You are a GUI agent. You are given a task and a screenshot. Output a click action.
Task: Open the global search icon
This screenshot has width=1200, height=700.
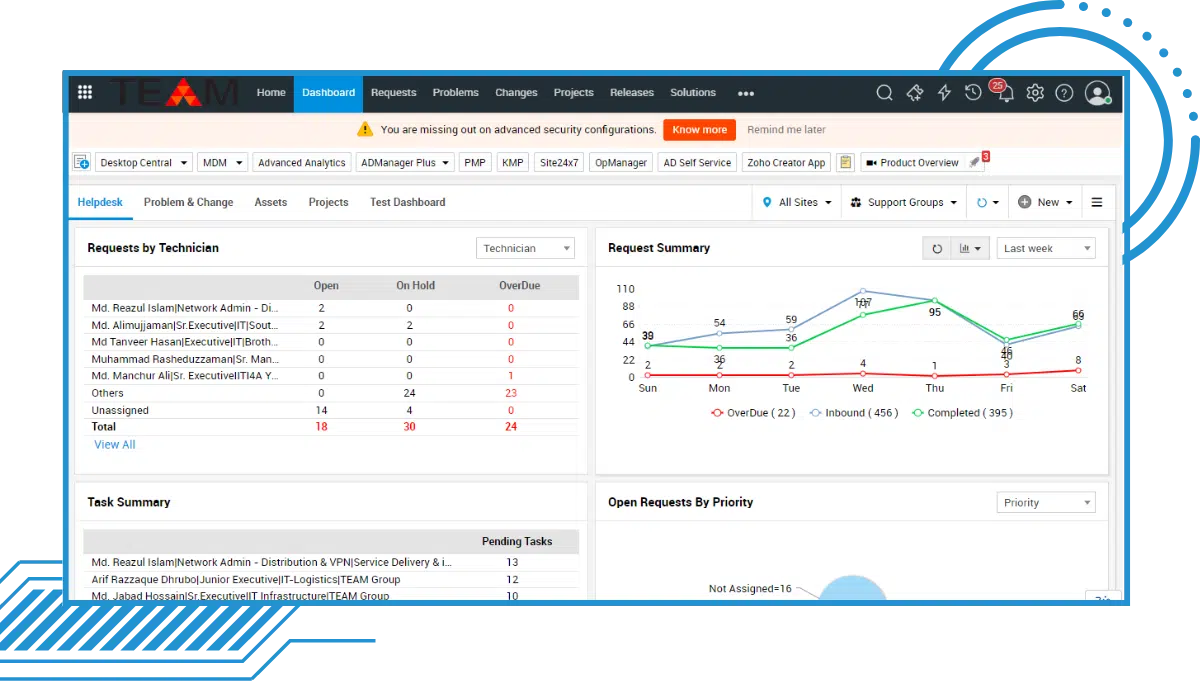[x=884, y=92]
